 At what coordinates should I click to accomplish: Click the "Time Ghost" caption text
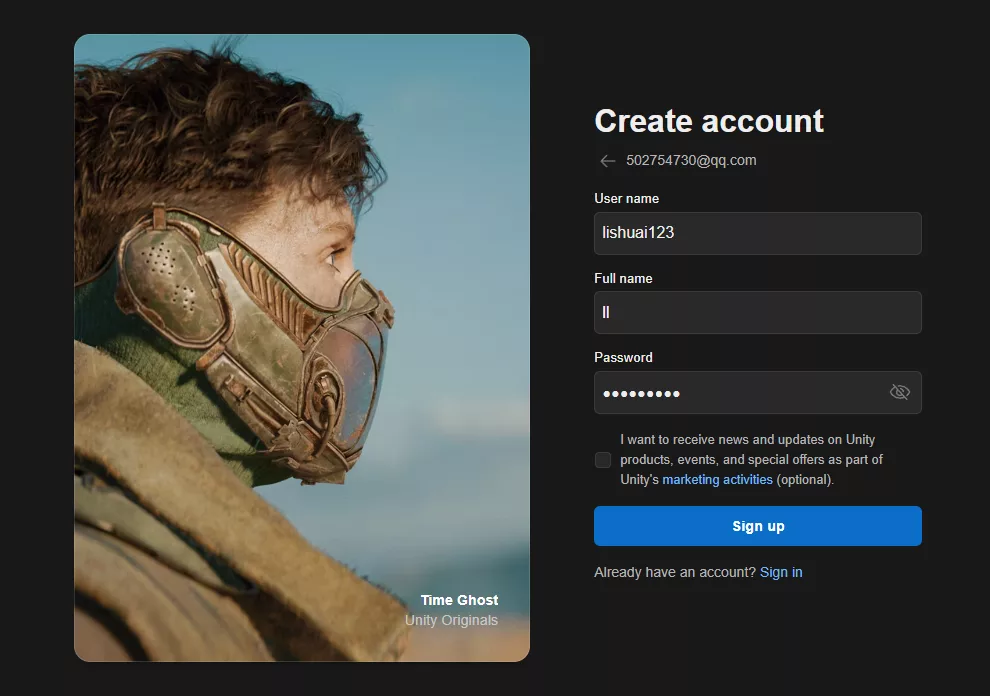pyautogui.click(x=459, y=600)
